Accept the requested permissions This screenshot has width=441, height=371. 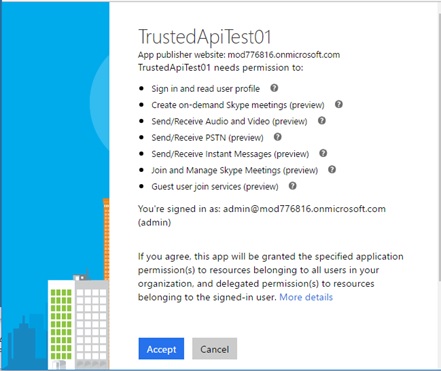161,349
